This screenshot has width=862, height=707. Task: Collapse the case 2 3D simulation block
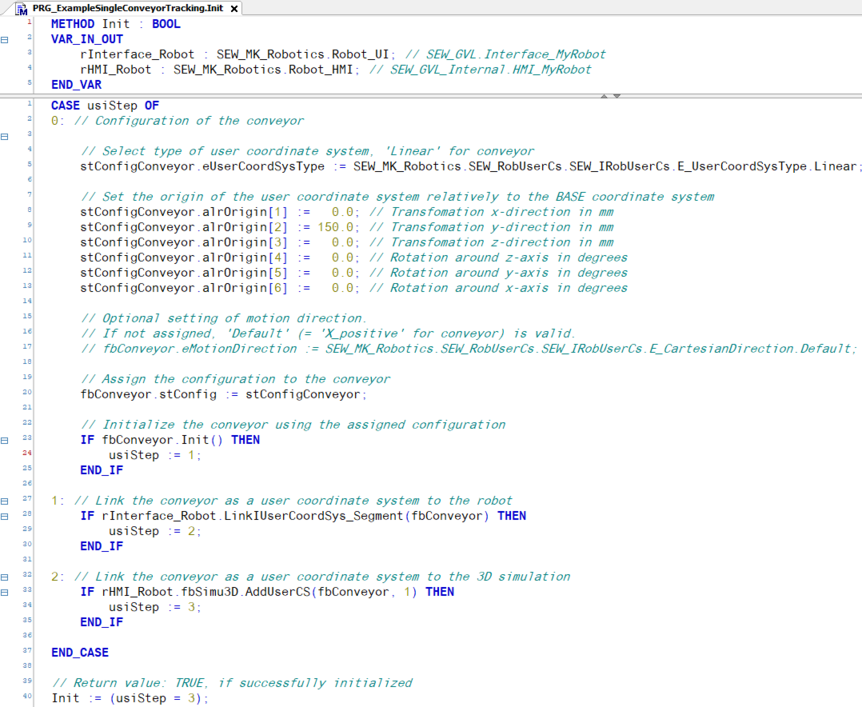6,576
